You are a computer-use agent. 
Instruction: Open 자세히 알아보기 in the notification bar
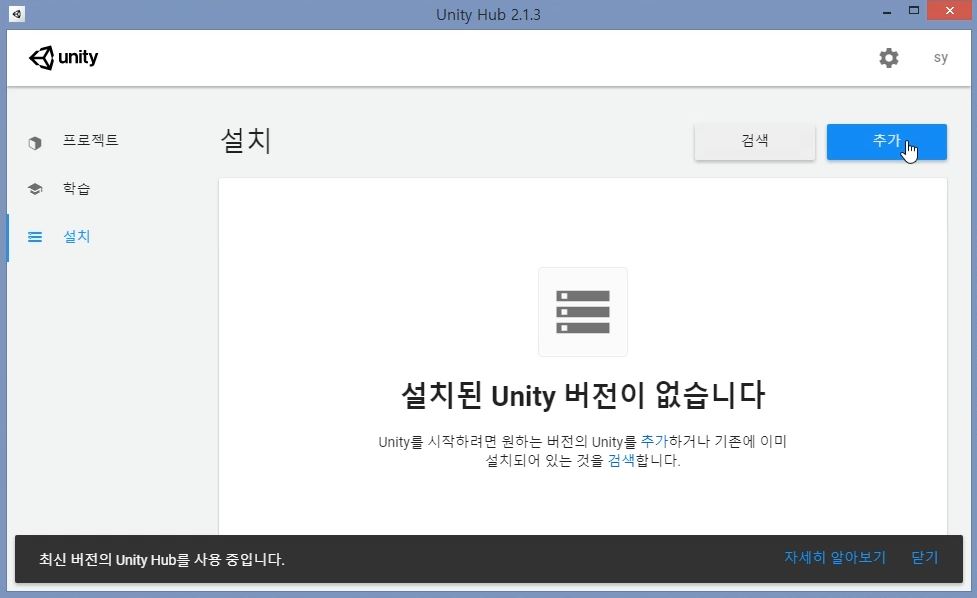tap(835, 558)
